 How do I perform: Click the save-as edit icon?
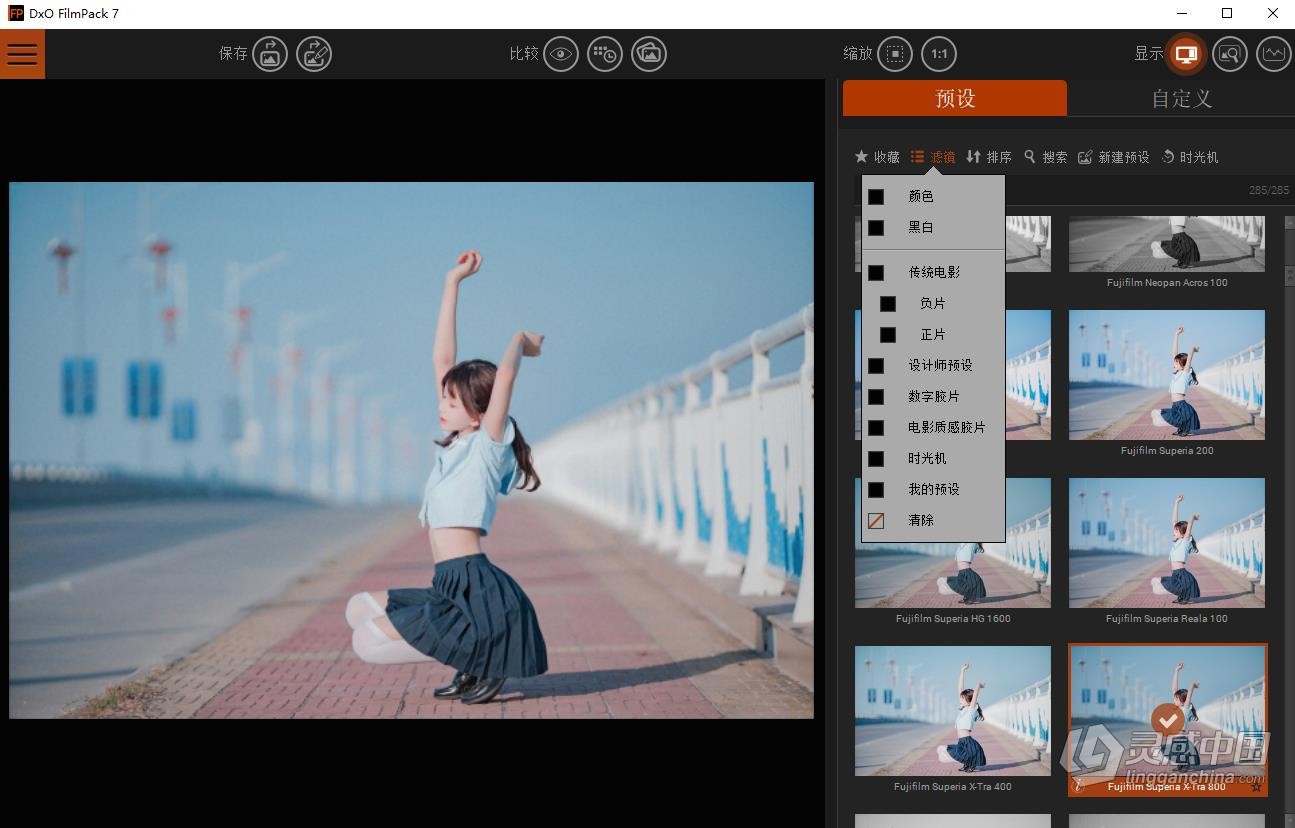tap(314, 54)
